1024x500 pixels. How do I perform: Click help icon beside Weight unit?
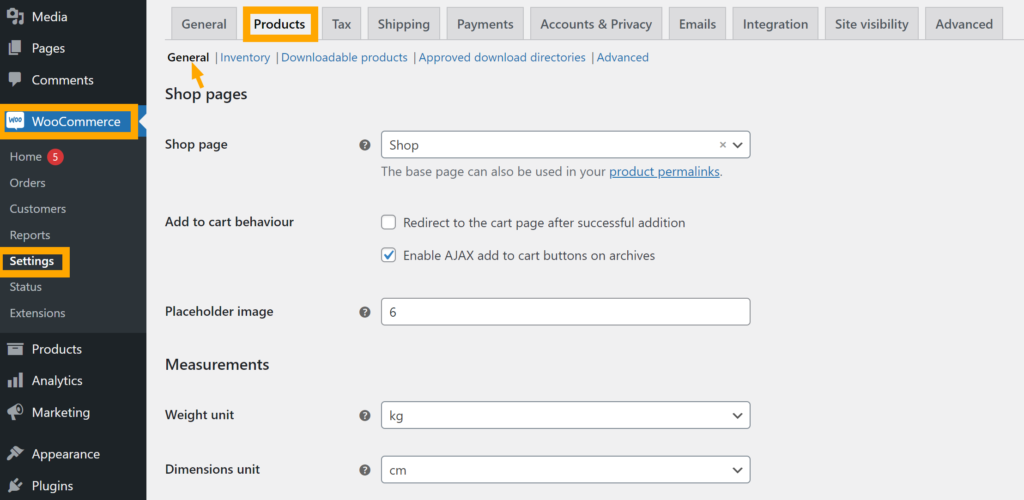pos(365,415)
